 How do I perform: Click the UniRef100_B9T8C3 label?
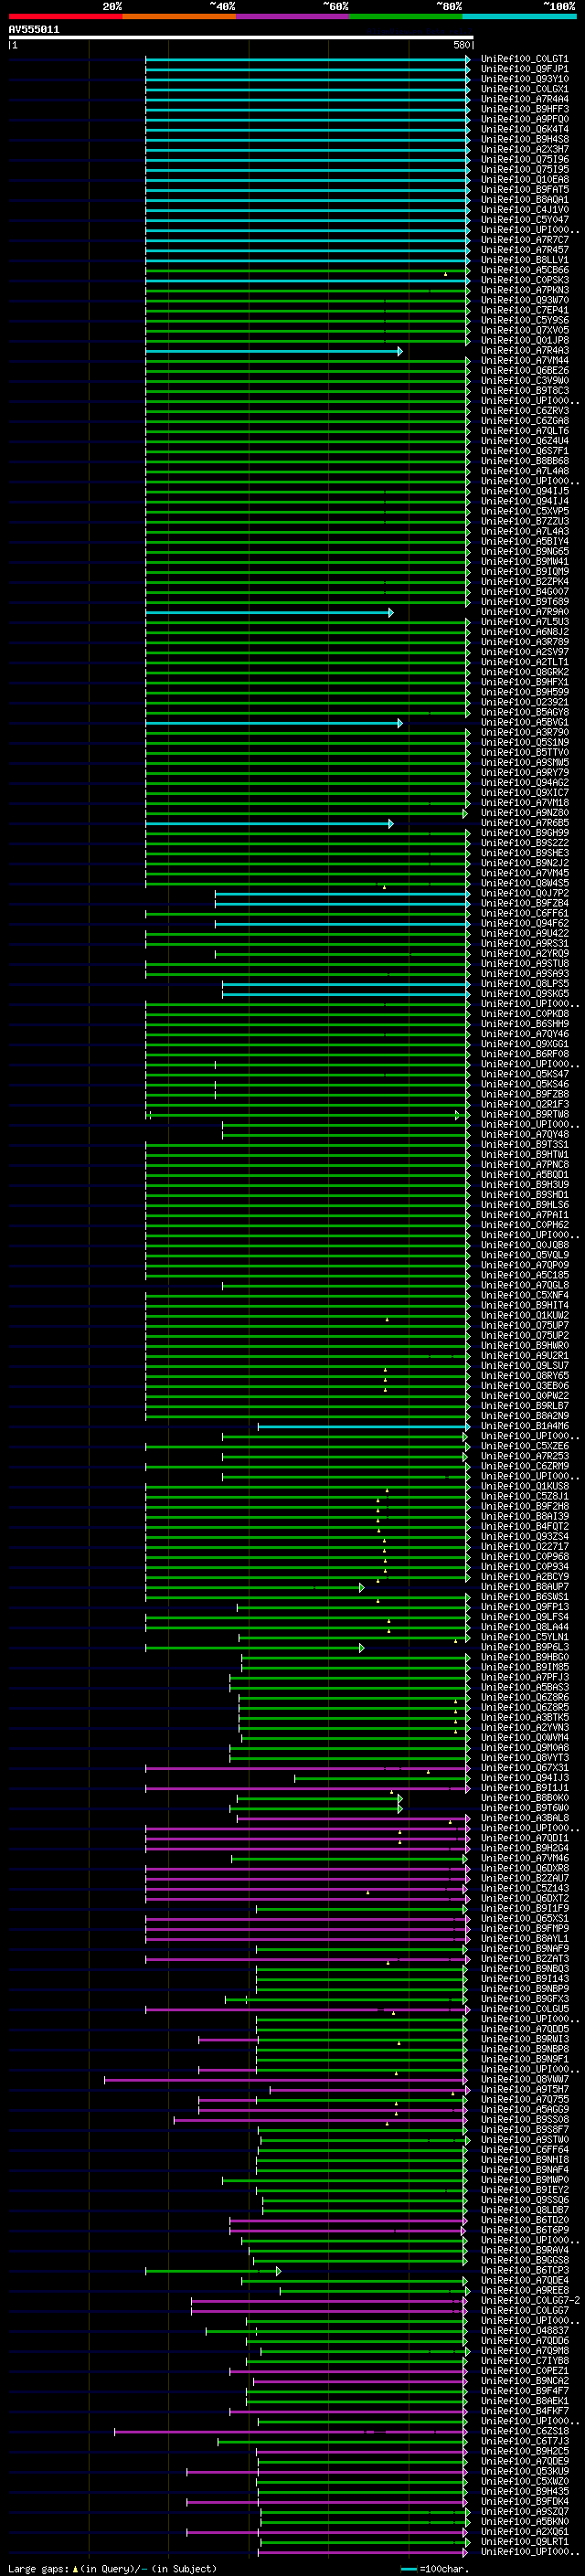[524, 391]
